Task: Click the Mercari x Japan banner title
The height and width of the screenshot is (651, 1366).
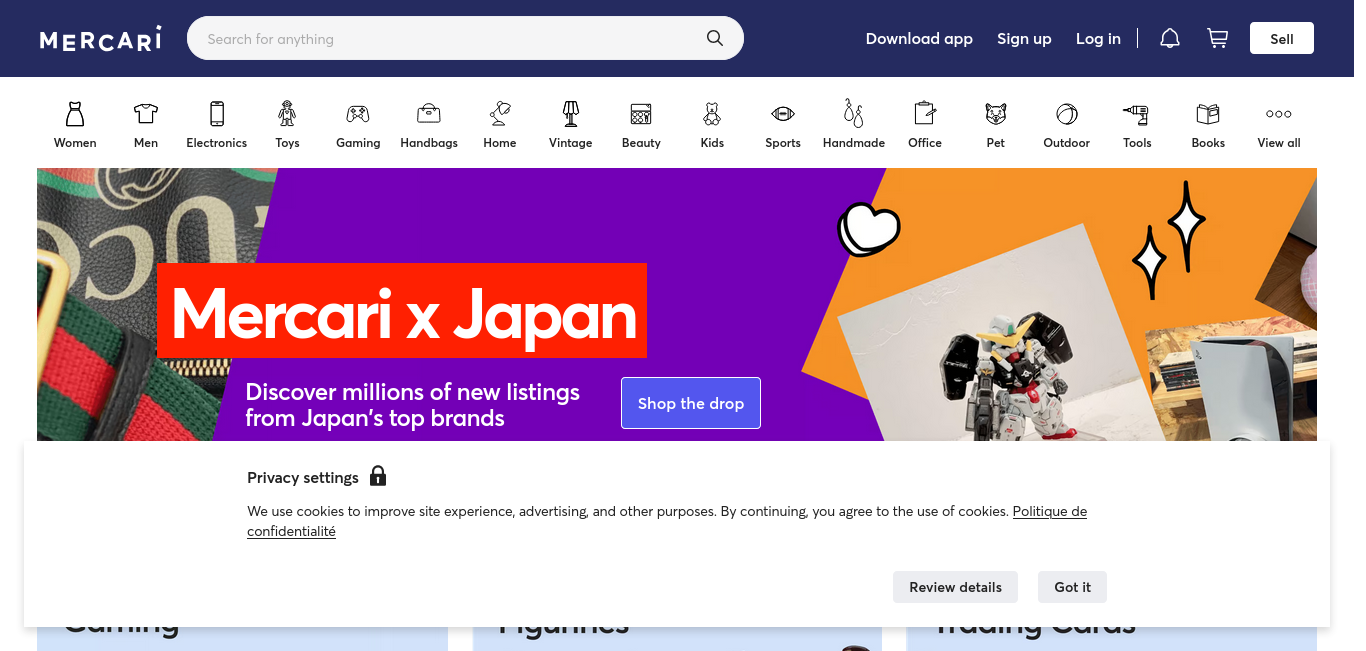Action: tap(402, 310)
